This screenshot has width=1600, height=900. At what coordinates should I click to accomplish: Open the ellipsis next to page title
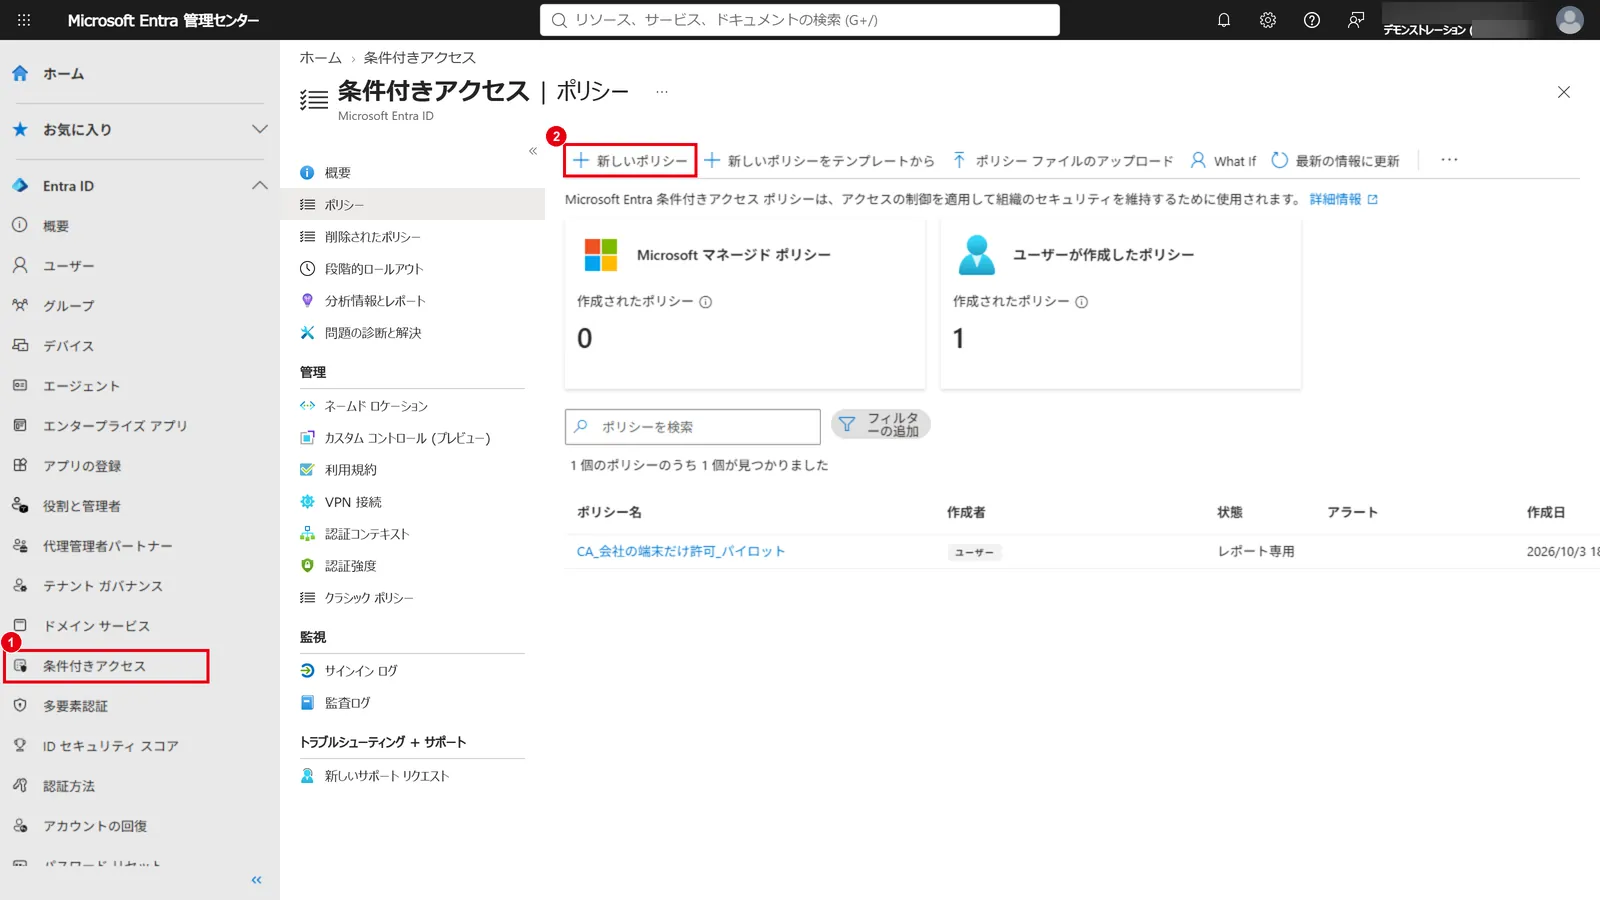(x=662, y=92)
